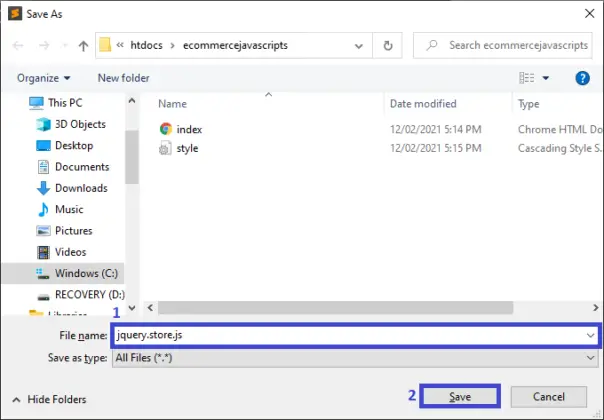Select 3D Objects in the navigation pane
Screen dimensions: 604x420
(80, 124)
